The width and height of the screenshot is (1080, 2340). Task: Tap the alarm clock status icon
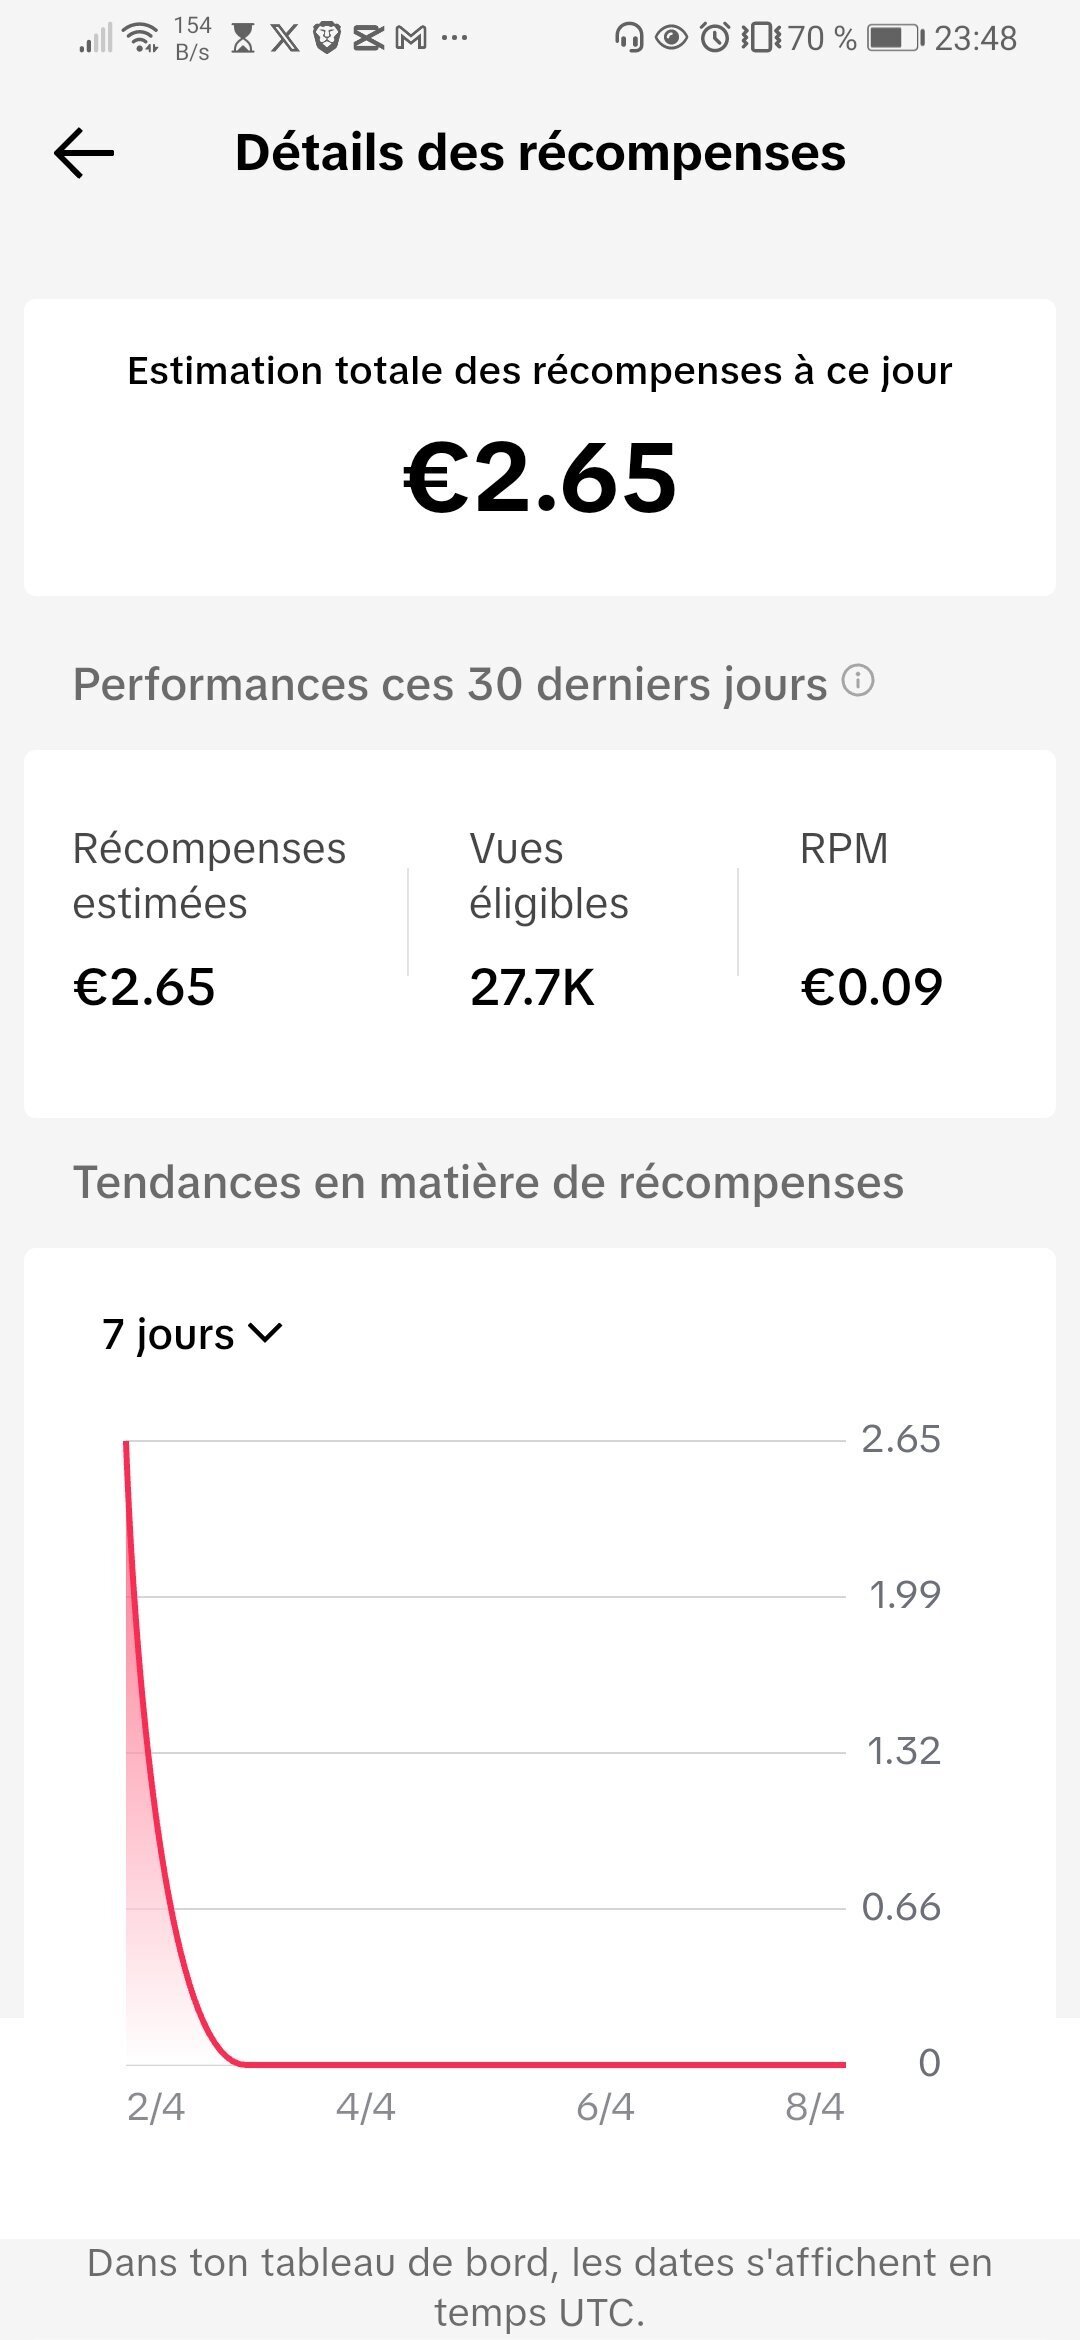tap(715, 38)
